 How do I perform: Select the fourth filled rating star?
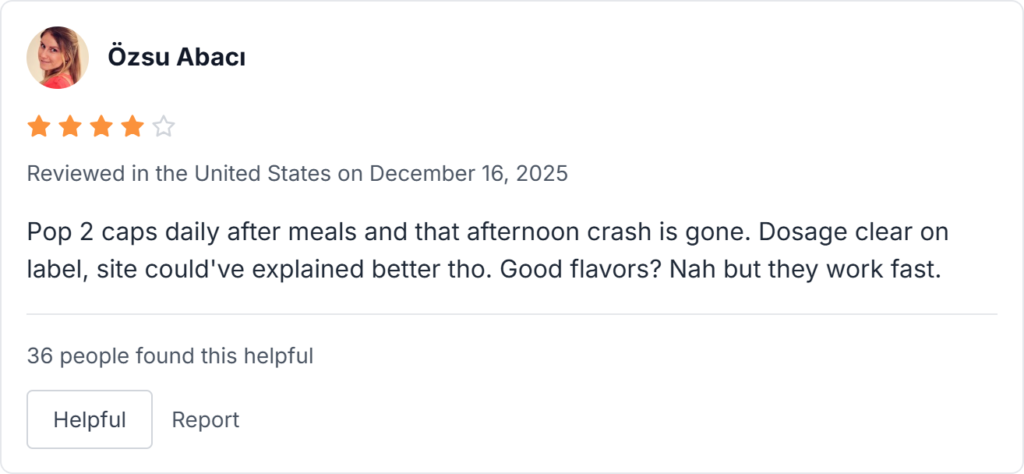[132, 127]
